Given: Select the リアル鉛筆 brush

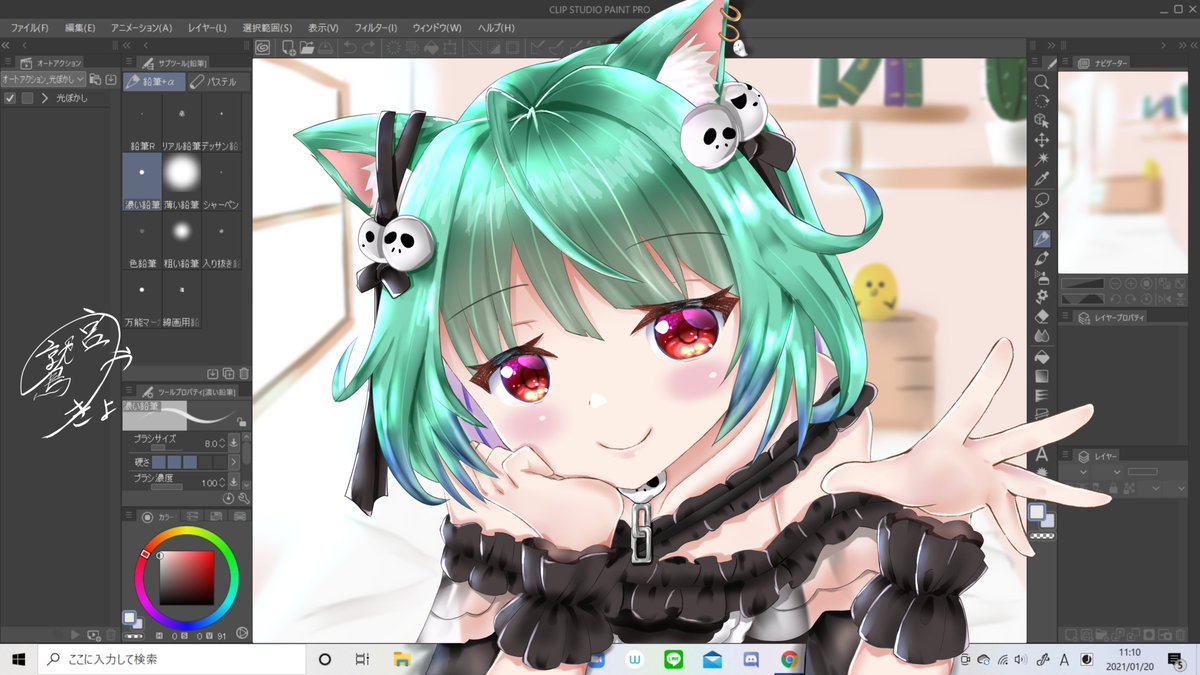Looking at the screenshot, I should pyautogui.click(x=182, y=124).
